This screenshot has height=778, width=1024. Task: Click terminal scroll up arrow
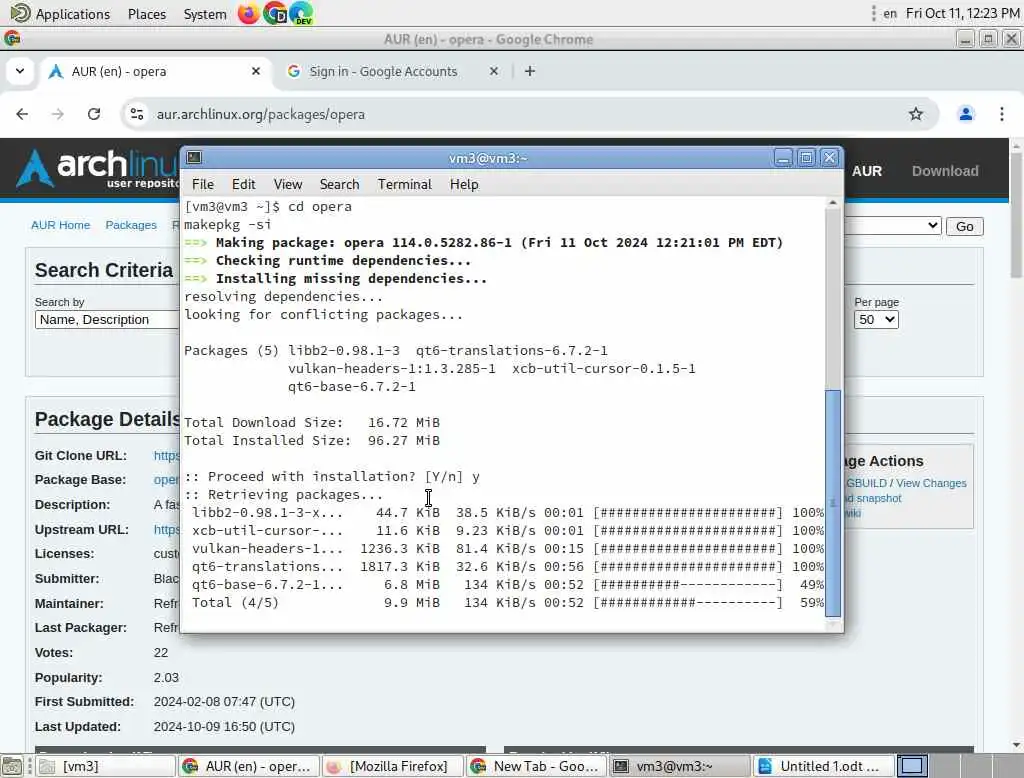(x=832, y=203)
